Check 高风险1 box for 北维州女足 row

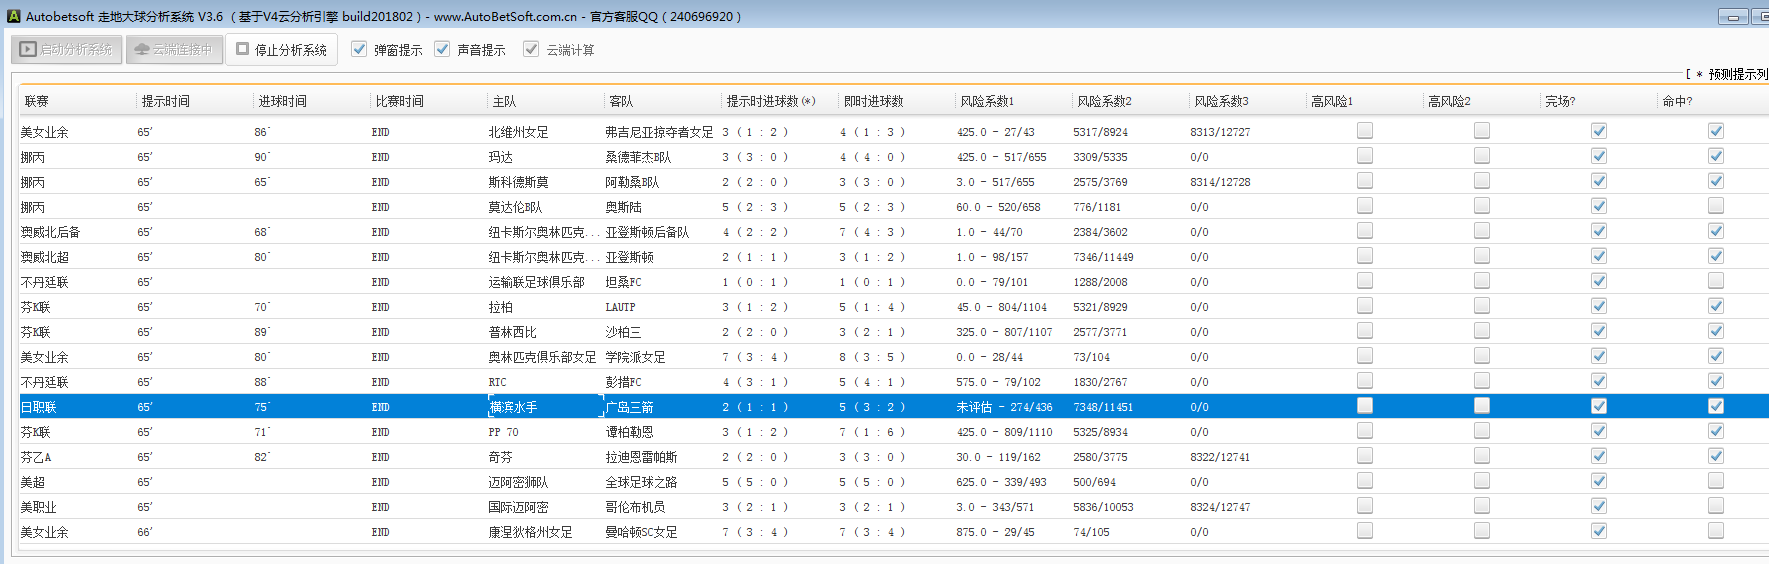(x=1364, y=131)
